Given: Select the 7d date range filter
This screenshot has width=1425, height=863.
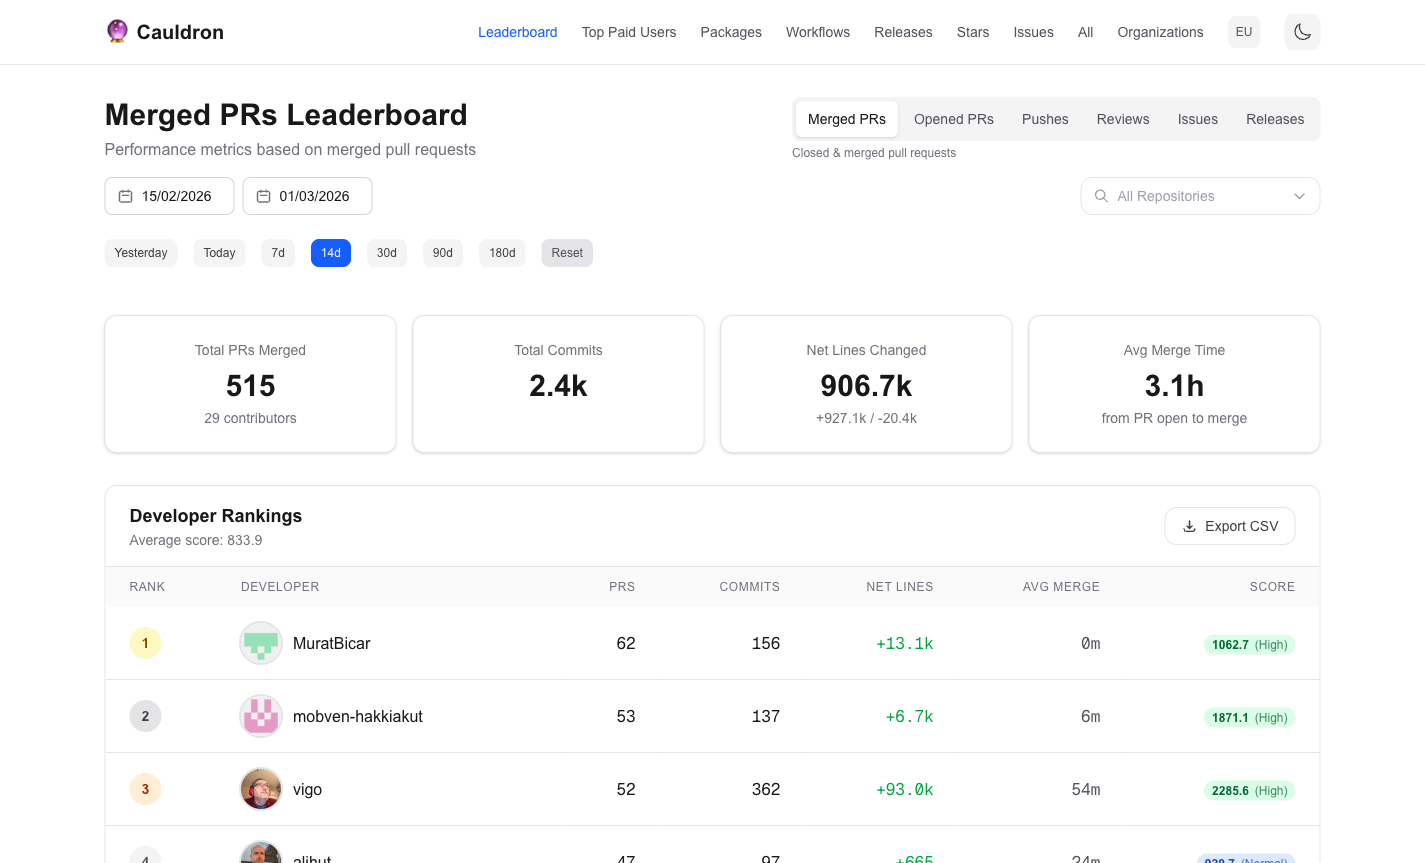Looking at the screenshot, I should 278,252.
